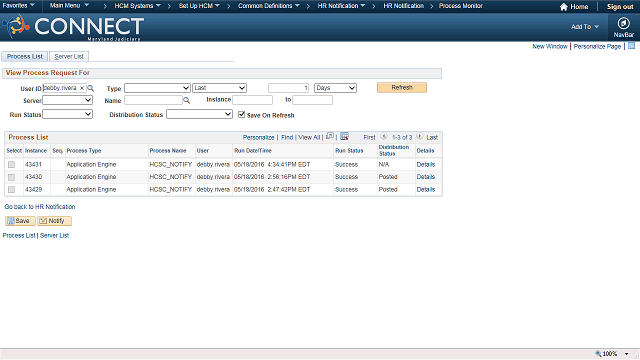Click the next row arrow icon
Image resolution: width=640 pixels, height=360 pixels.
click(x=420, y=136)
